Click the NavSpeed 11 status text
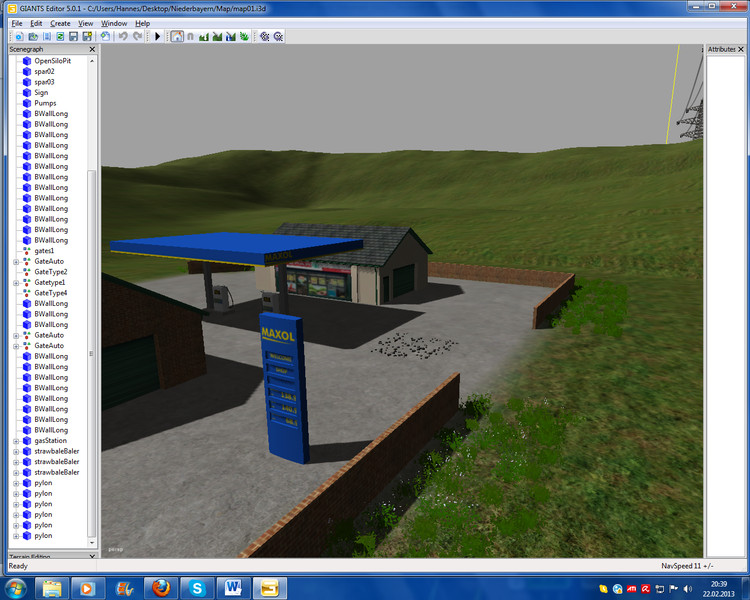This screenshot has width=750, height=600. click(687, 566)
